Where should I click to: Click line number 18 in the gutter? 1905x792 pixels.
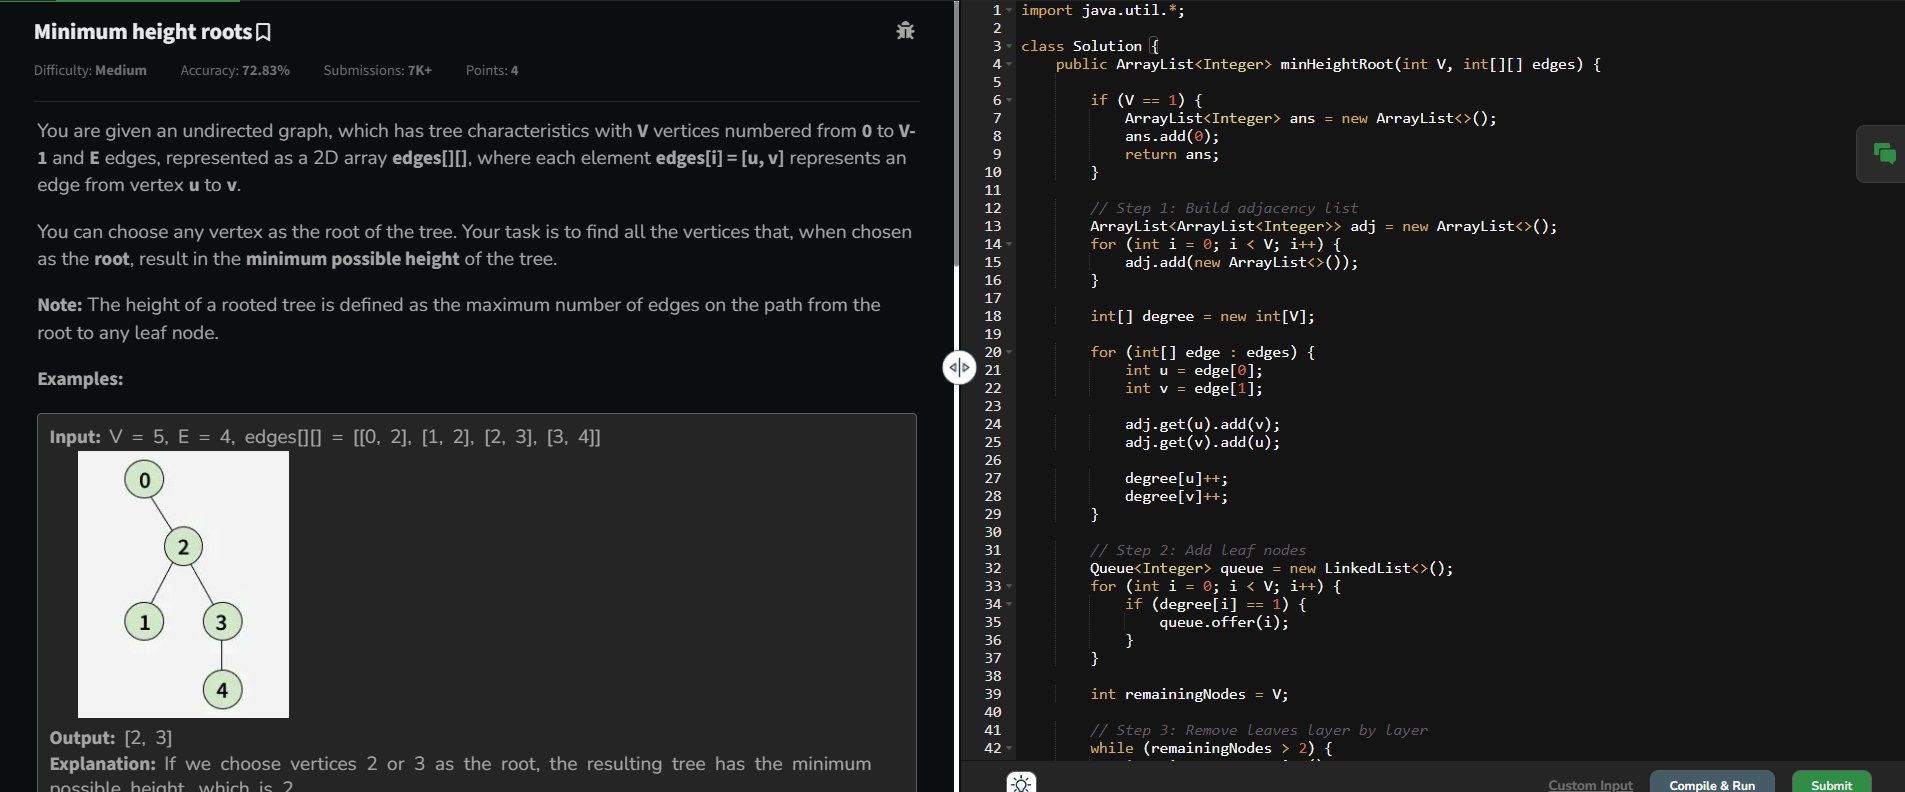click(992, 317)
